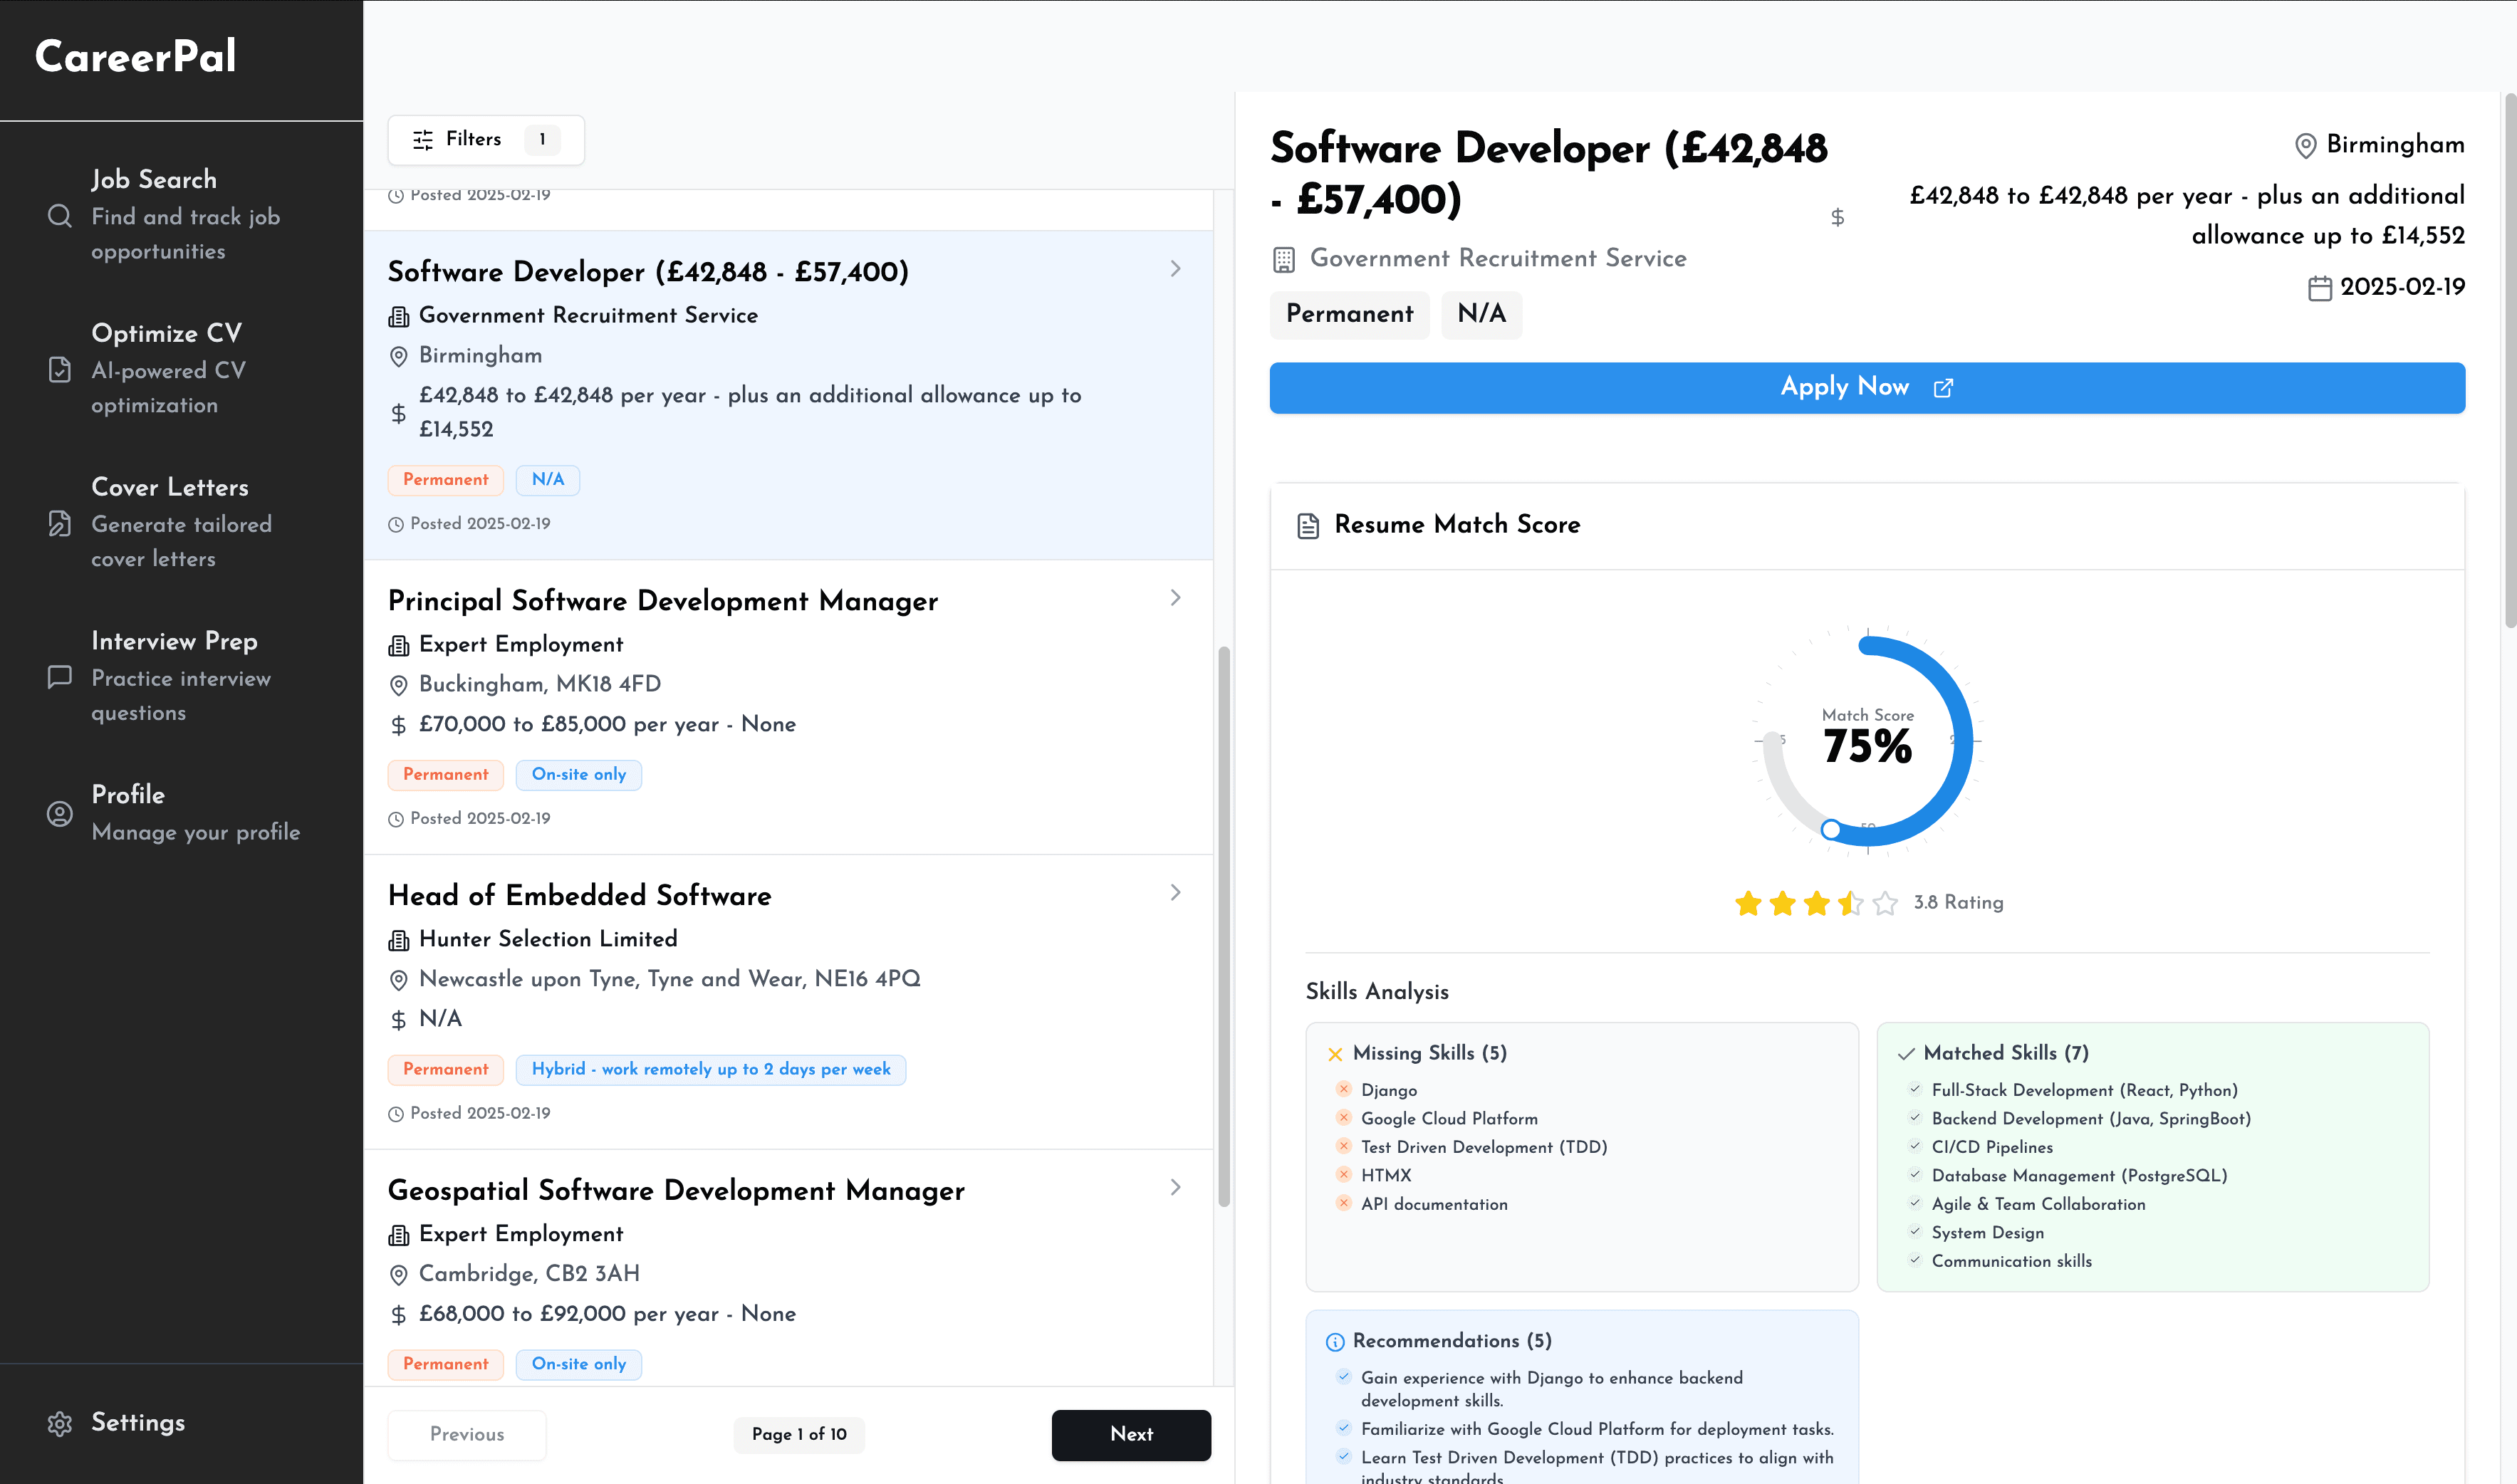
Task: Click the external link icon on Apply Now
Action: coord(1944,387)
